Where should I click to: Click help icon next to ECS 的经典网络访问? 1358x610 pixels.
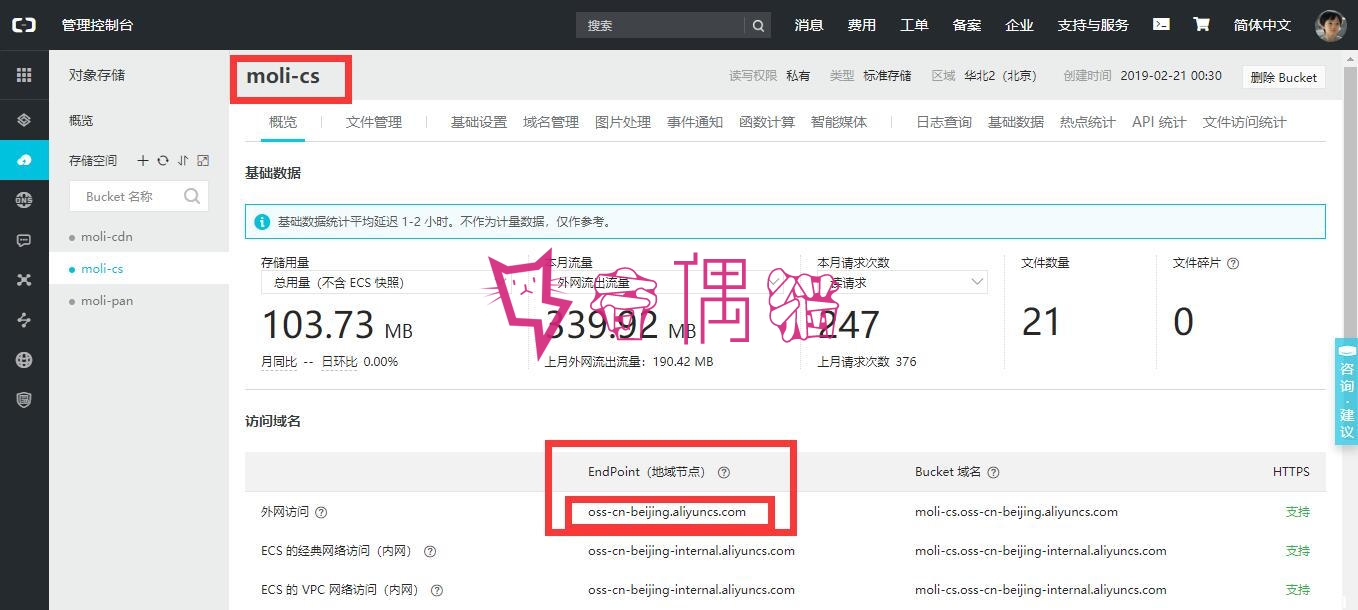[x=430, y=551]
